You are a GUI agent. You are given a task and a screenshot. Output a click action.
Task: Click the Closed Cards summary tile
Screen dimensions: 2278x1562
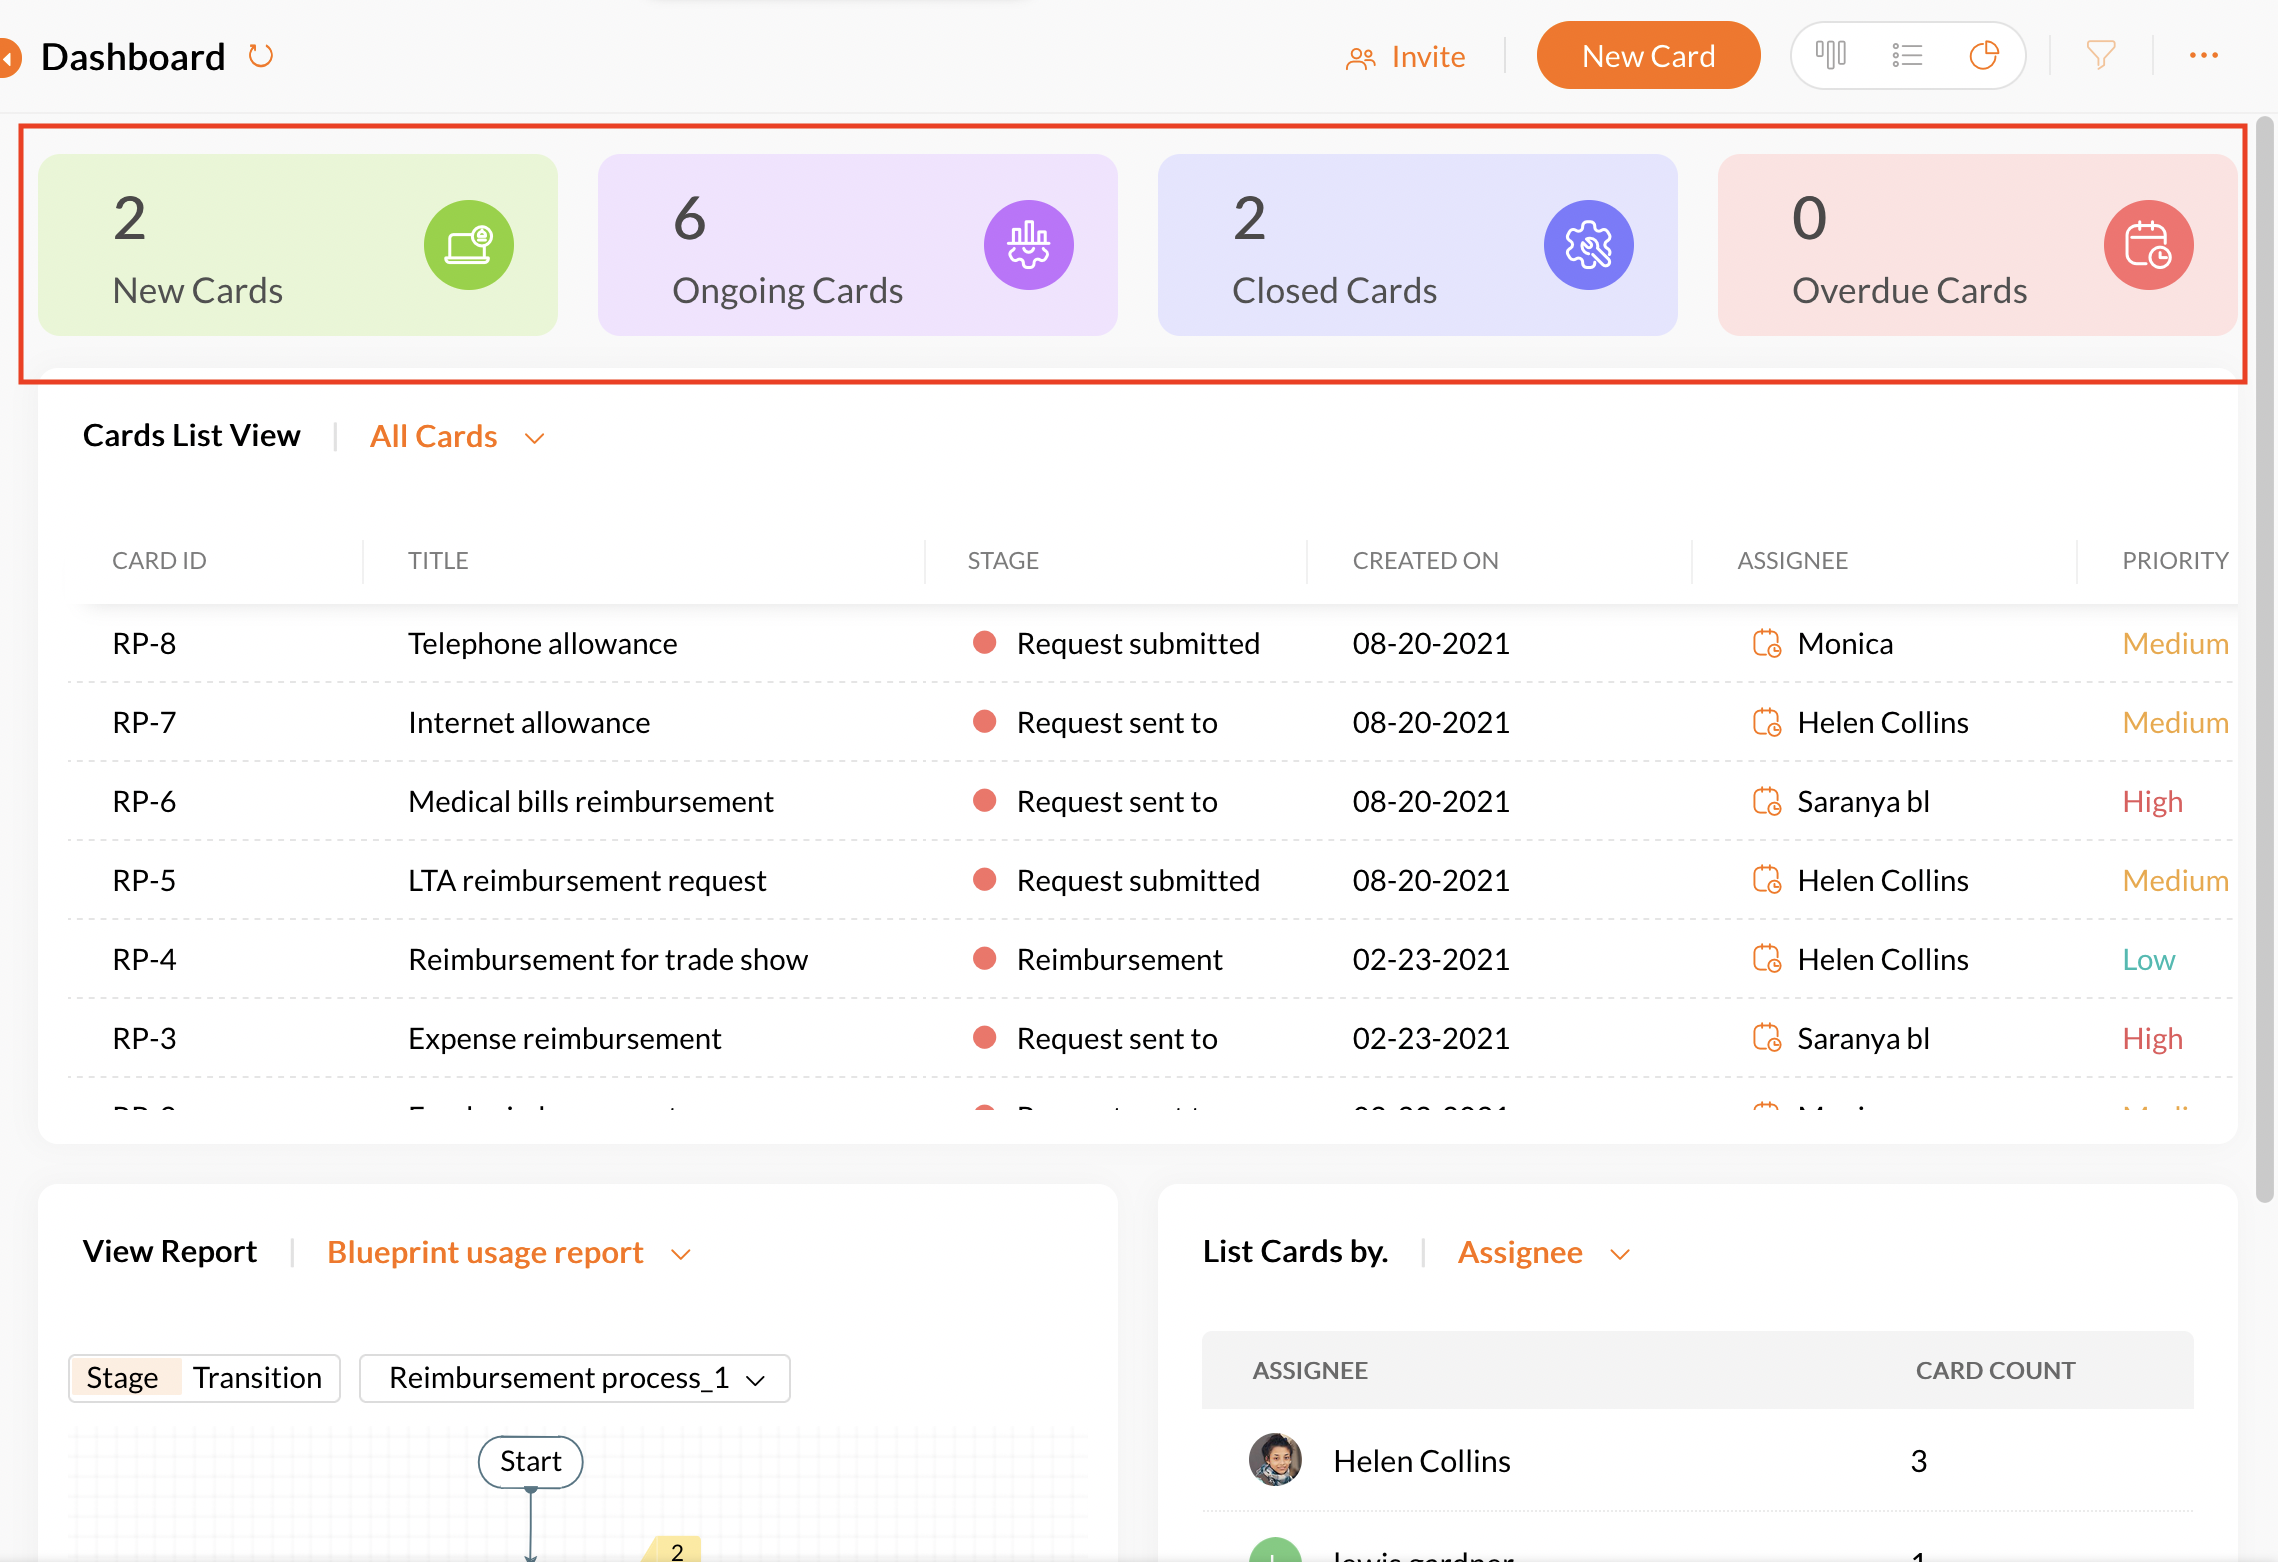pos(1417,245)
